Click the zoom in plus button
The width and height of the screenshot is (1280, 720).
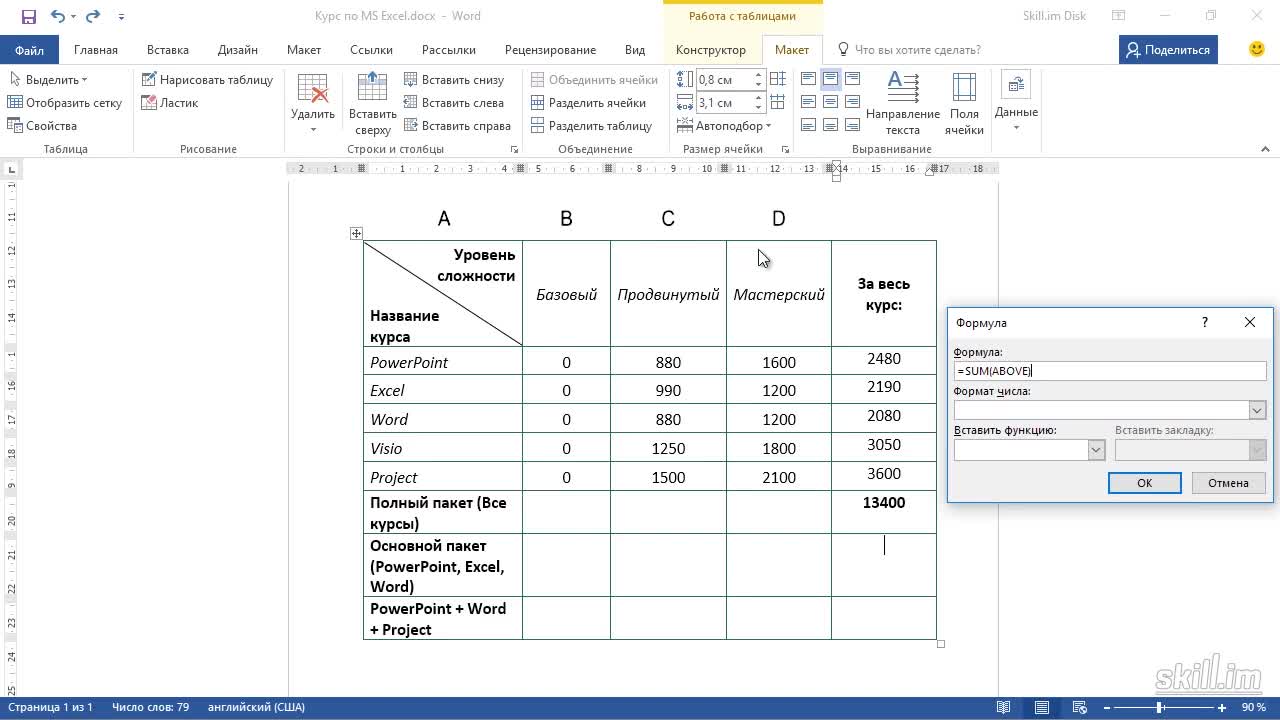pyautogui.click(x=1222, y=707)
